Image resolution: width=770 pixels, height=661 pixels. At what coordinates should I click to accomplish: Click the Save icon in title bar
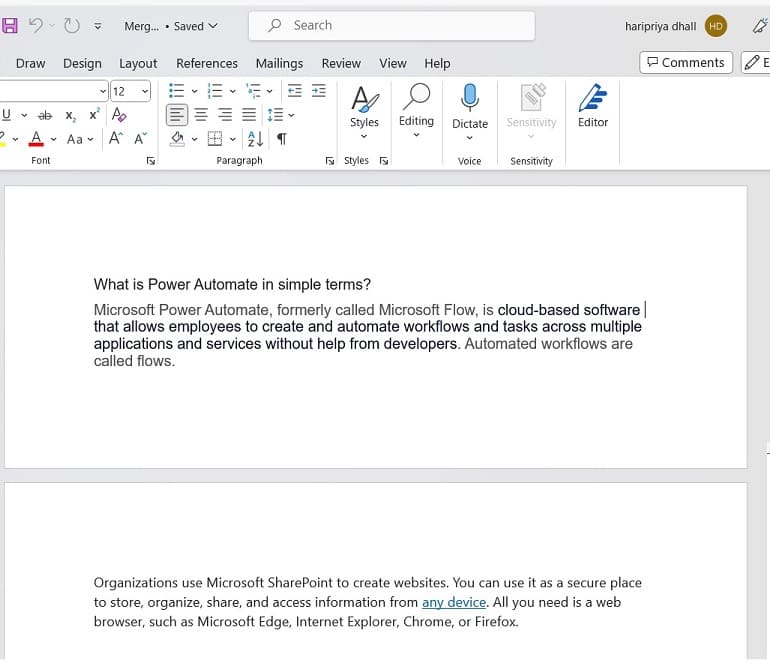9,26
